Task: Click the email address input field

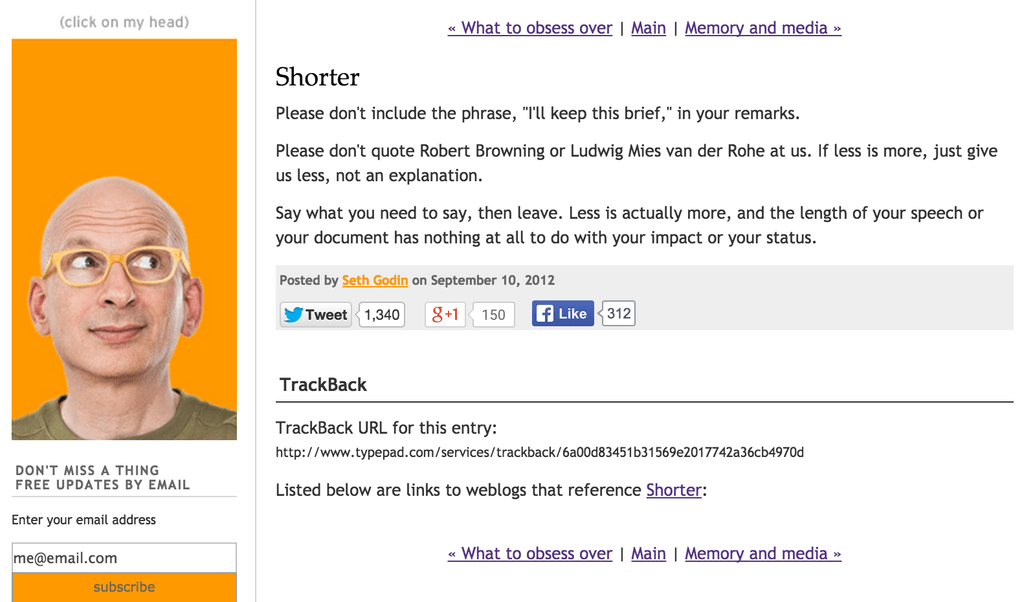Action: (x=124, y=558)
